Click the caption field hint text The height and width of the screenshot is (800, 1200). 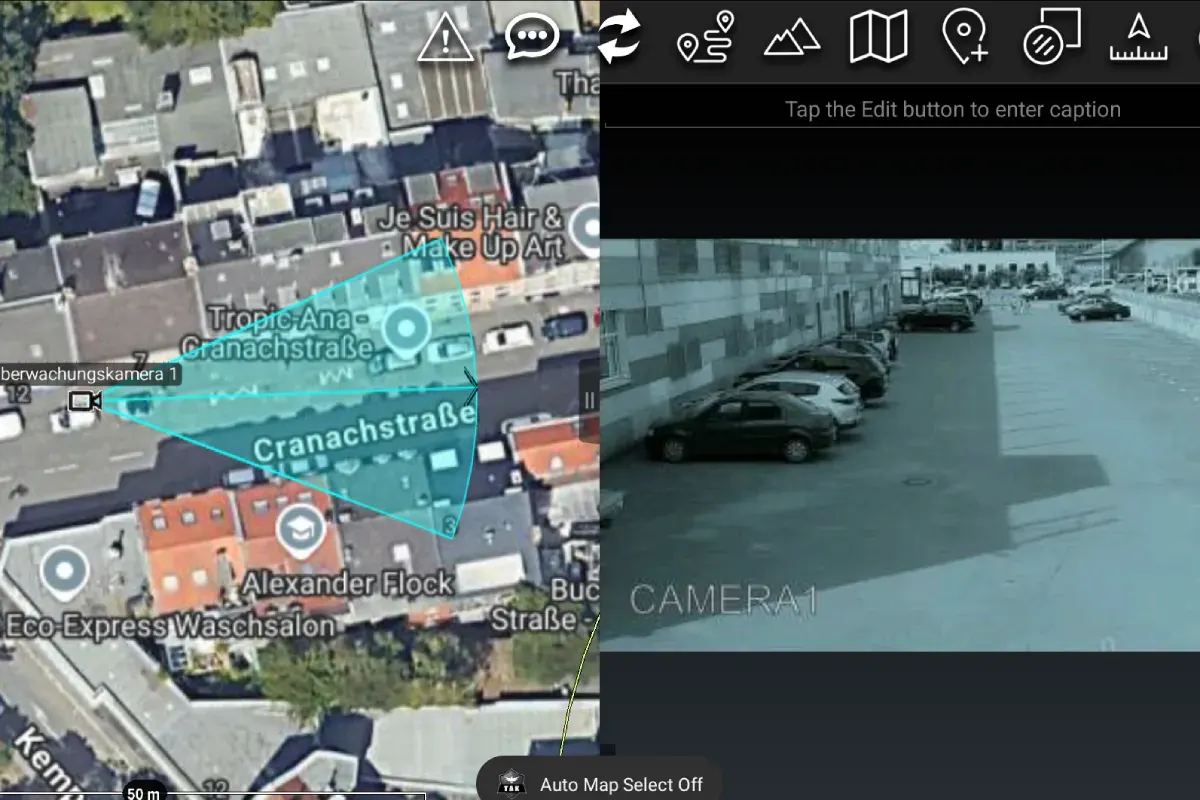pos(953,110)
